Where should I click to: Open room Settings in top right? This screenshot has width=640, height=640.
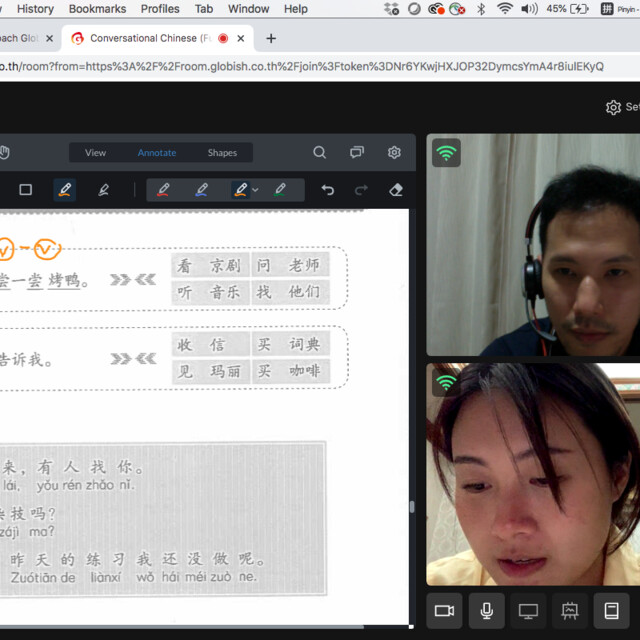click(x=622, y=107)
